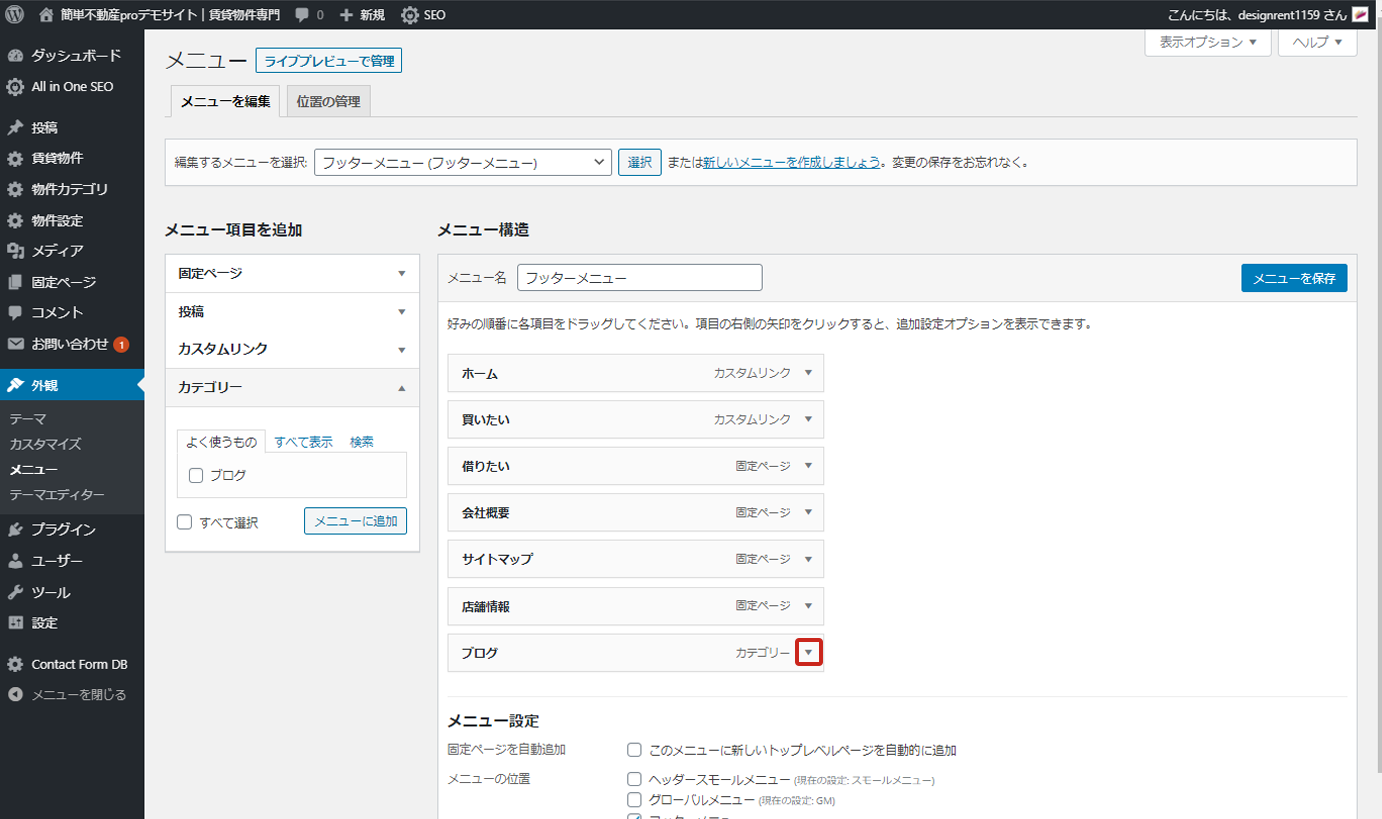Screen dimensions: 1382x819
Task: Check the ブログ category checkbox
Action: pos(196,476)
